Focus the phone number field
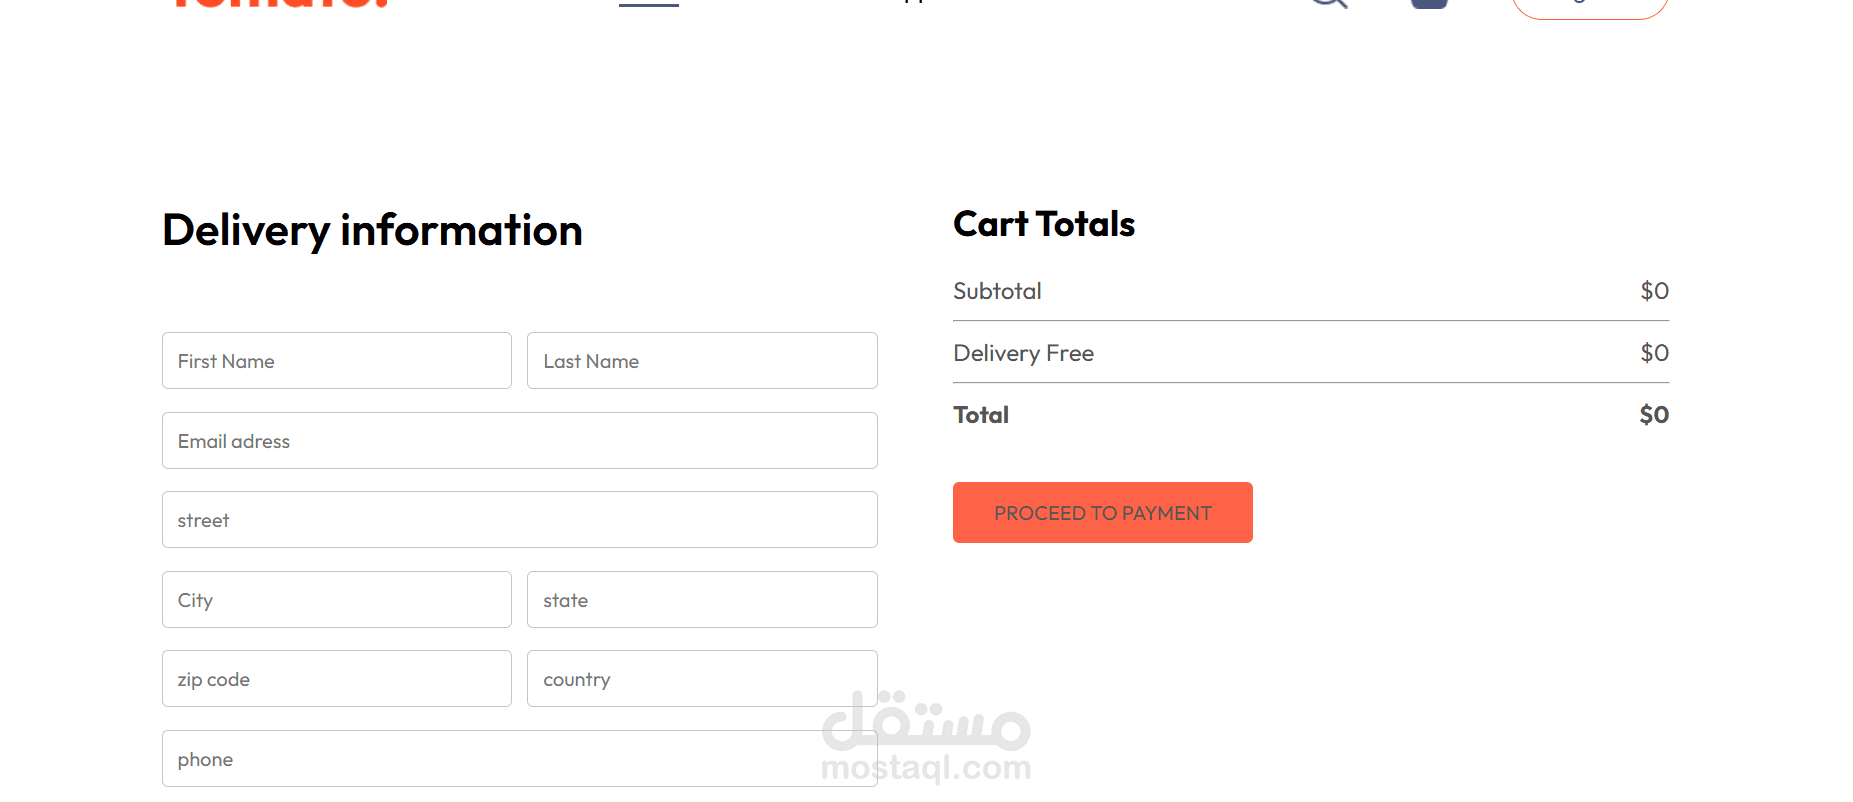 pyautogui.click(x=519, y=759)
